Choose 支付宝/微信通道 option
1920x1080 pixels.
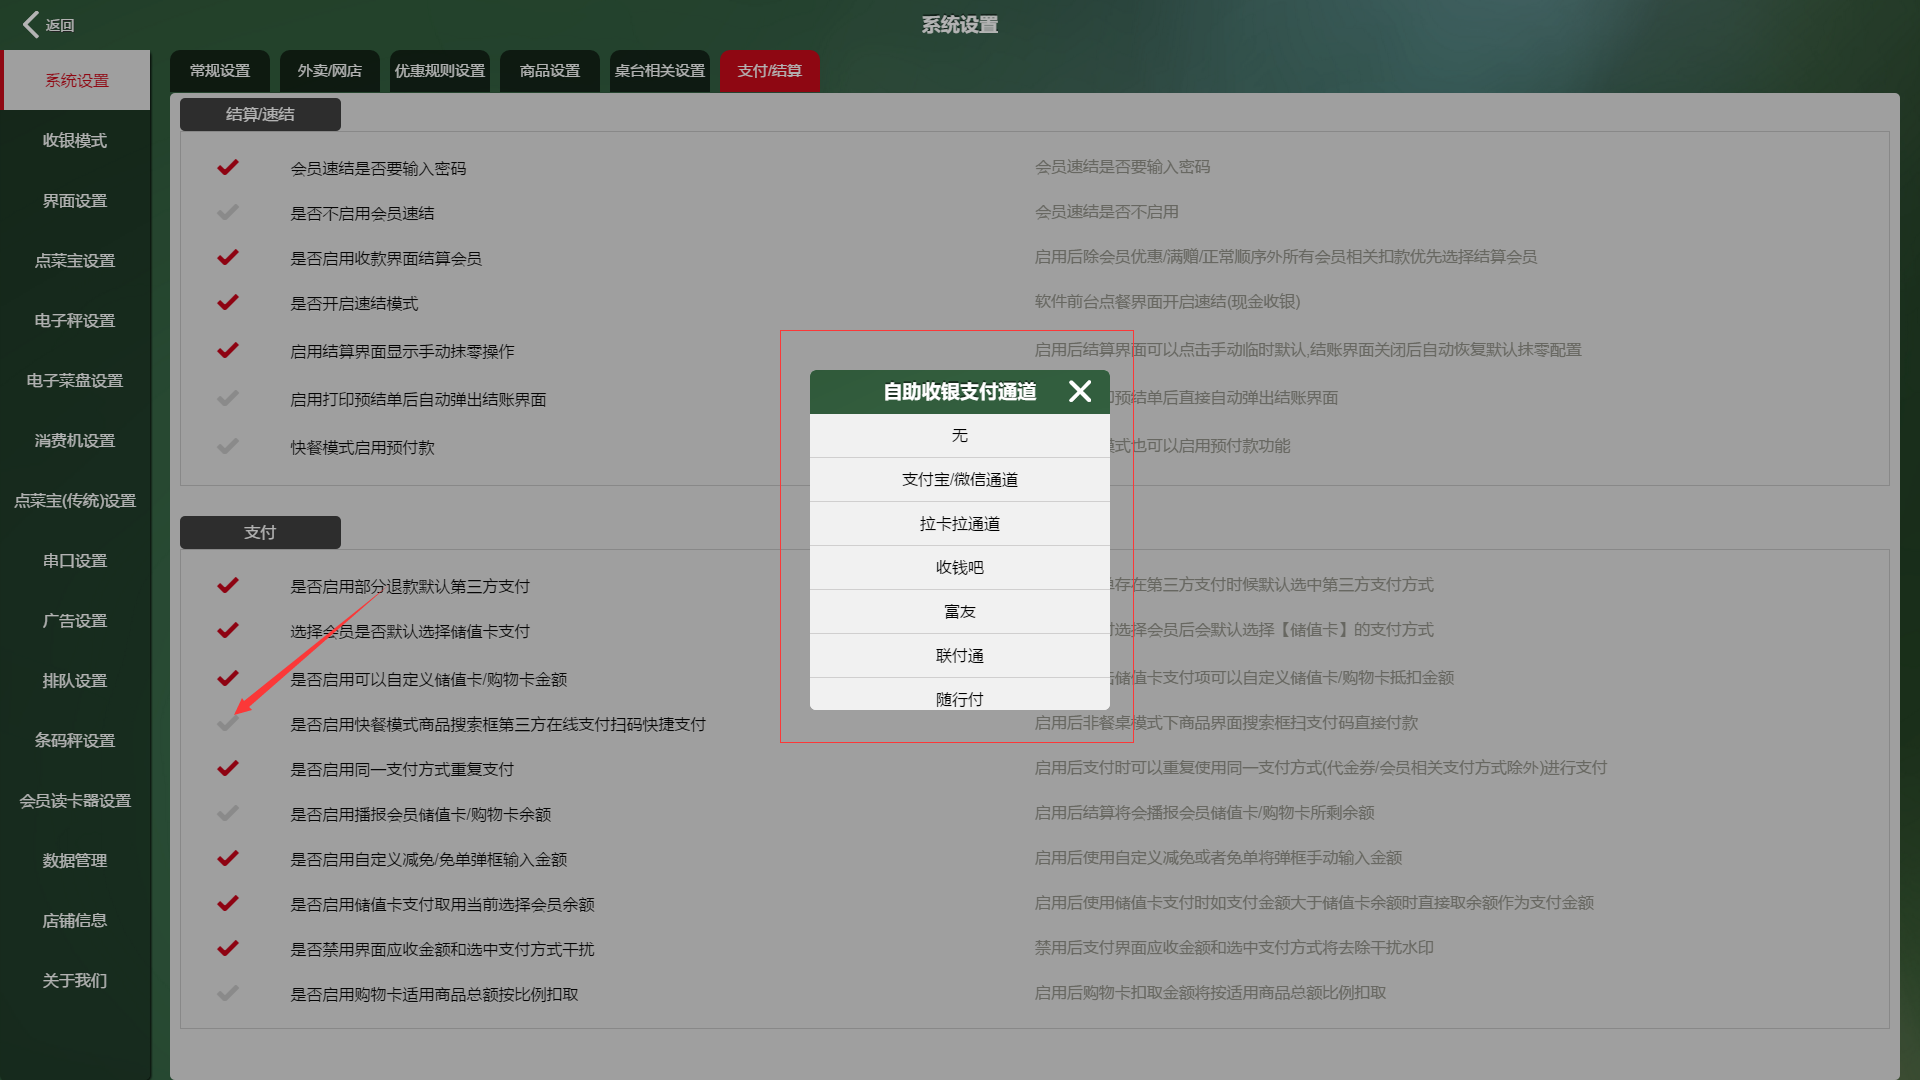tap(959, 479)
